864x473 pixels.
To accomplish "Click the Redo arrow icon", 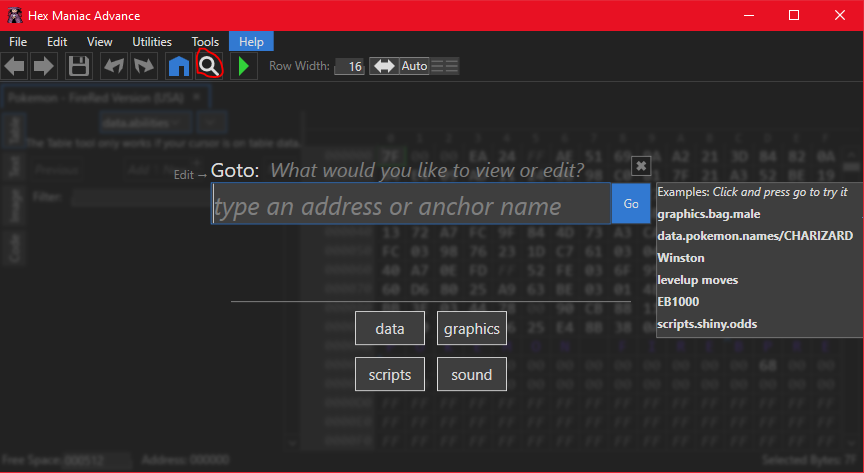I will click(x=144, y=66).
